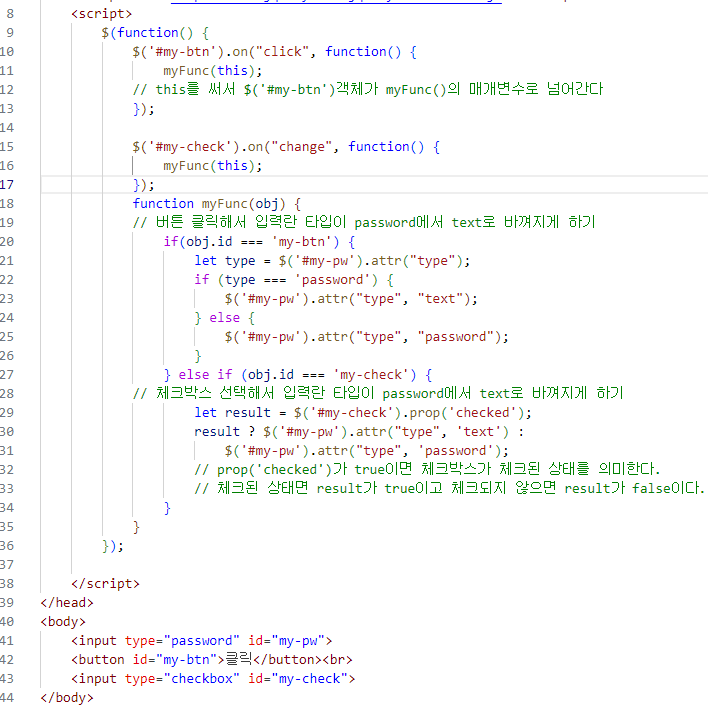Click line number 41 in the gutter
The width and height of the screenshot is (708, 707).
click(7, 641)
